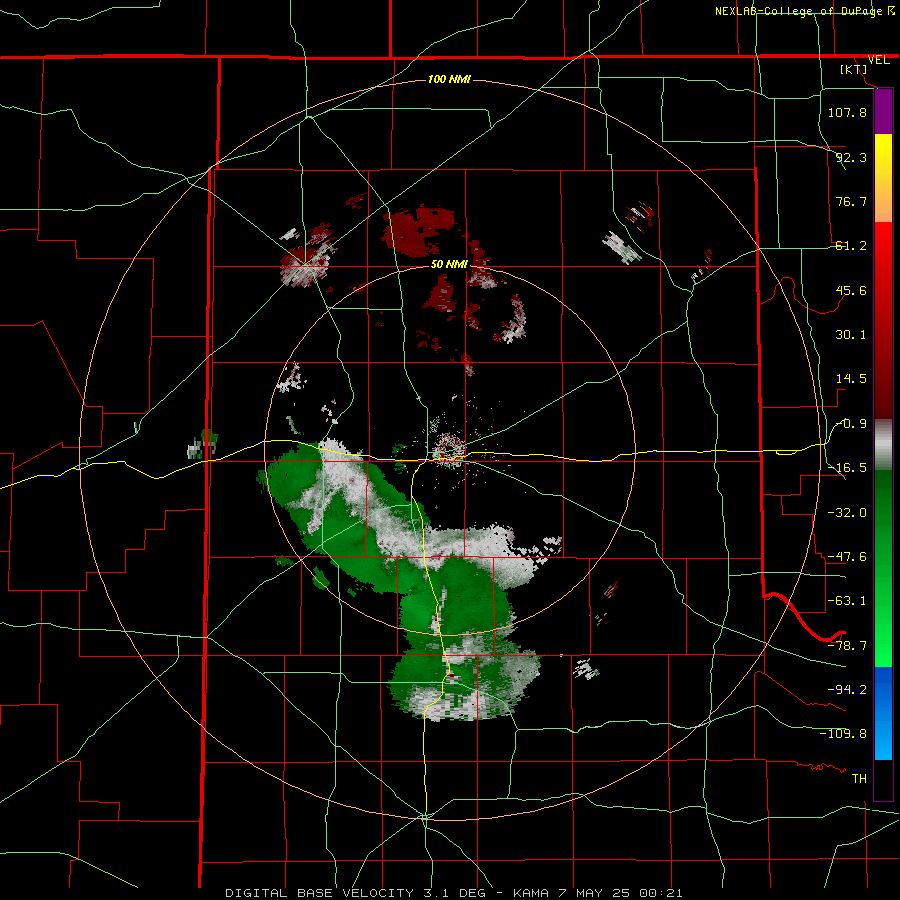Click the VEL legend title
Image resolution: width=900 pixels, height=900 pixels.
click(878, 60)
